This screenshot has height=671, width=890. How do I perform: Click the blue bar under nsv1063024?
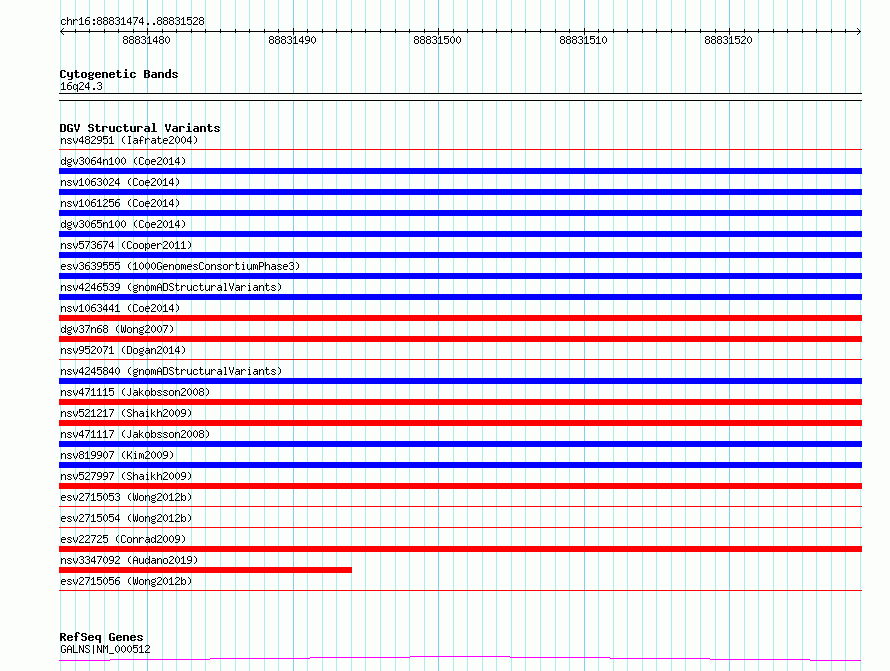pyautogui.click(x=460, y=192)
